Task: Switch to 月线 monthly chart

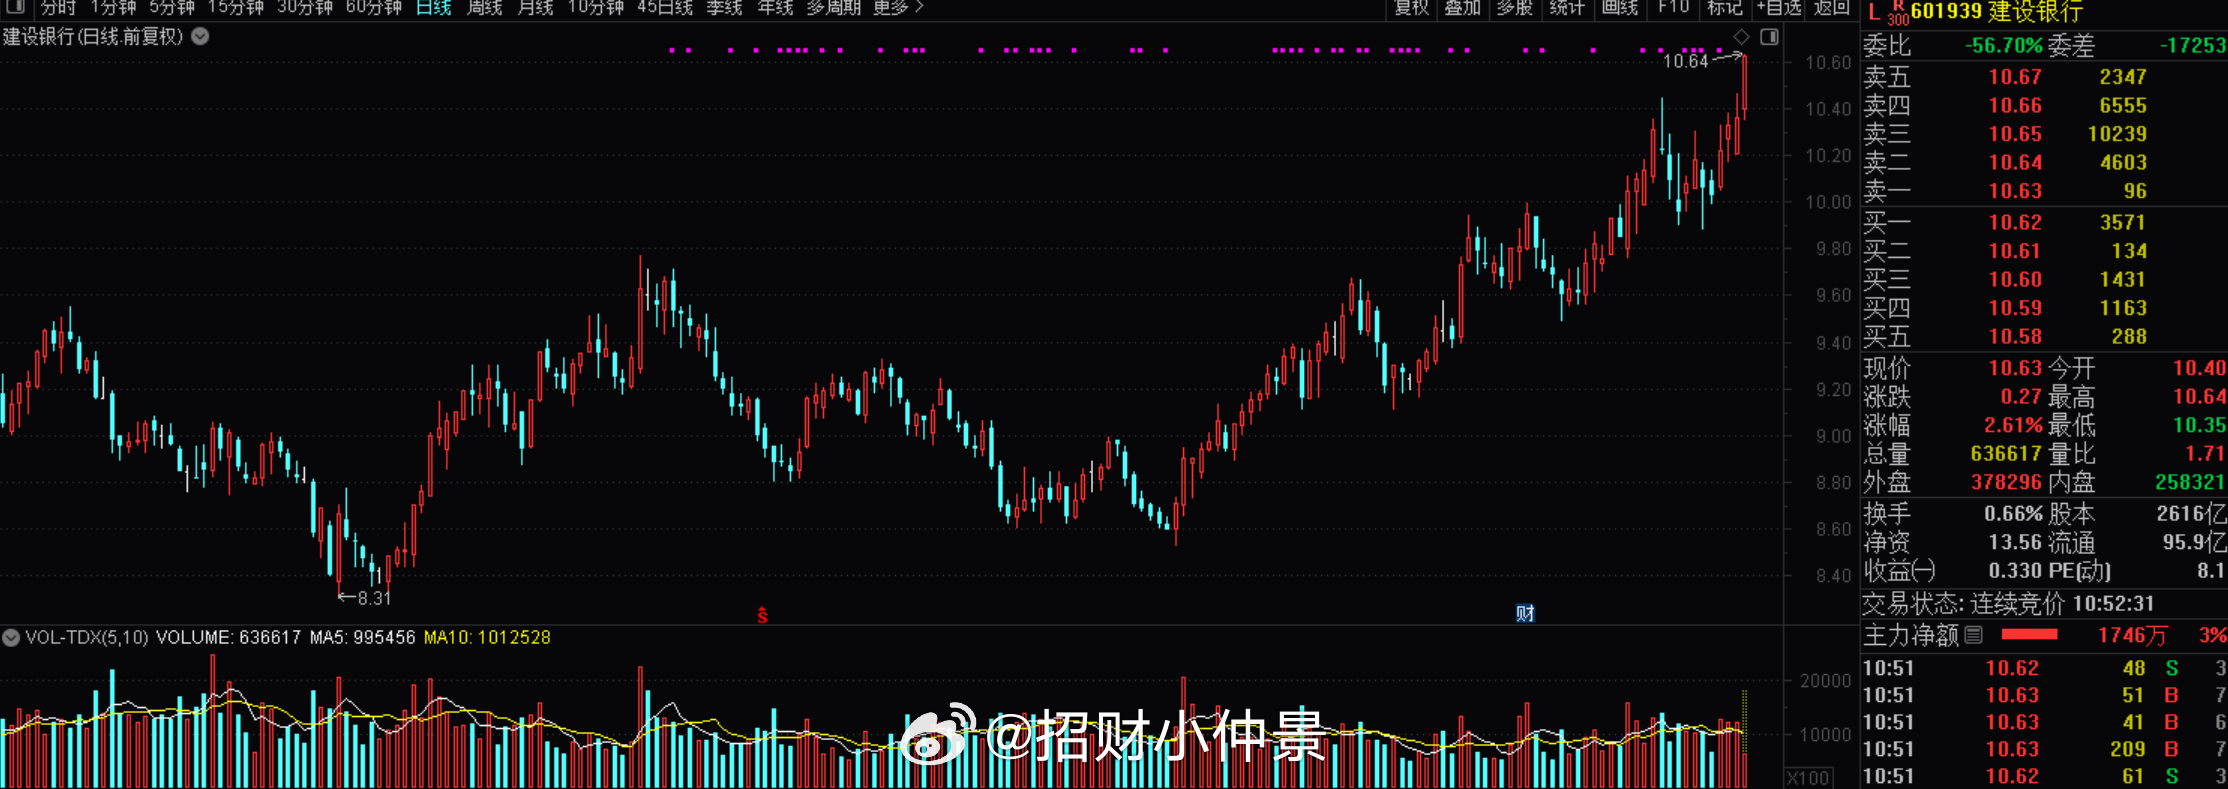Action: 535,8
